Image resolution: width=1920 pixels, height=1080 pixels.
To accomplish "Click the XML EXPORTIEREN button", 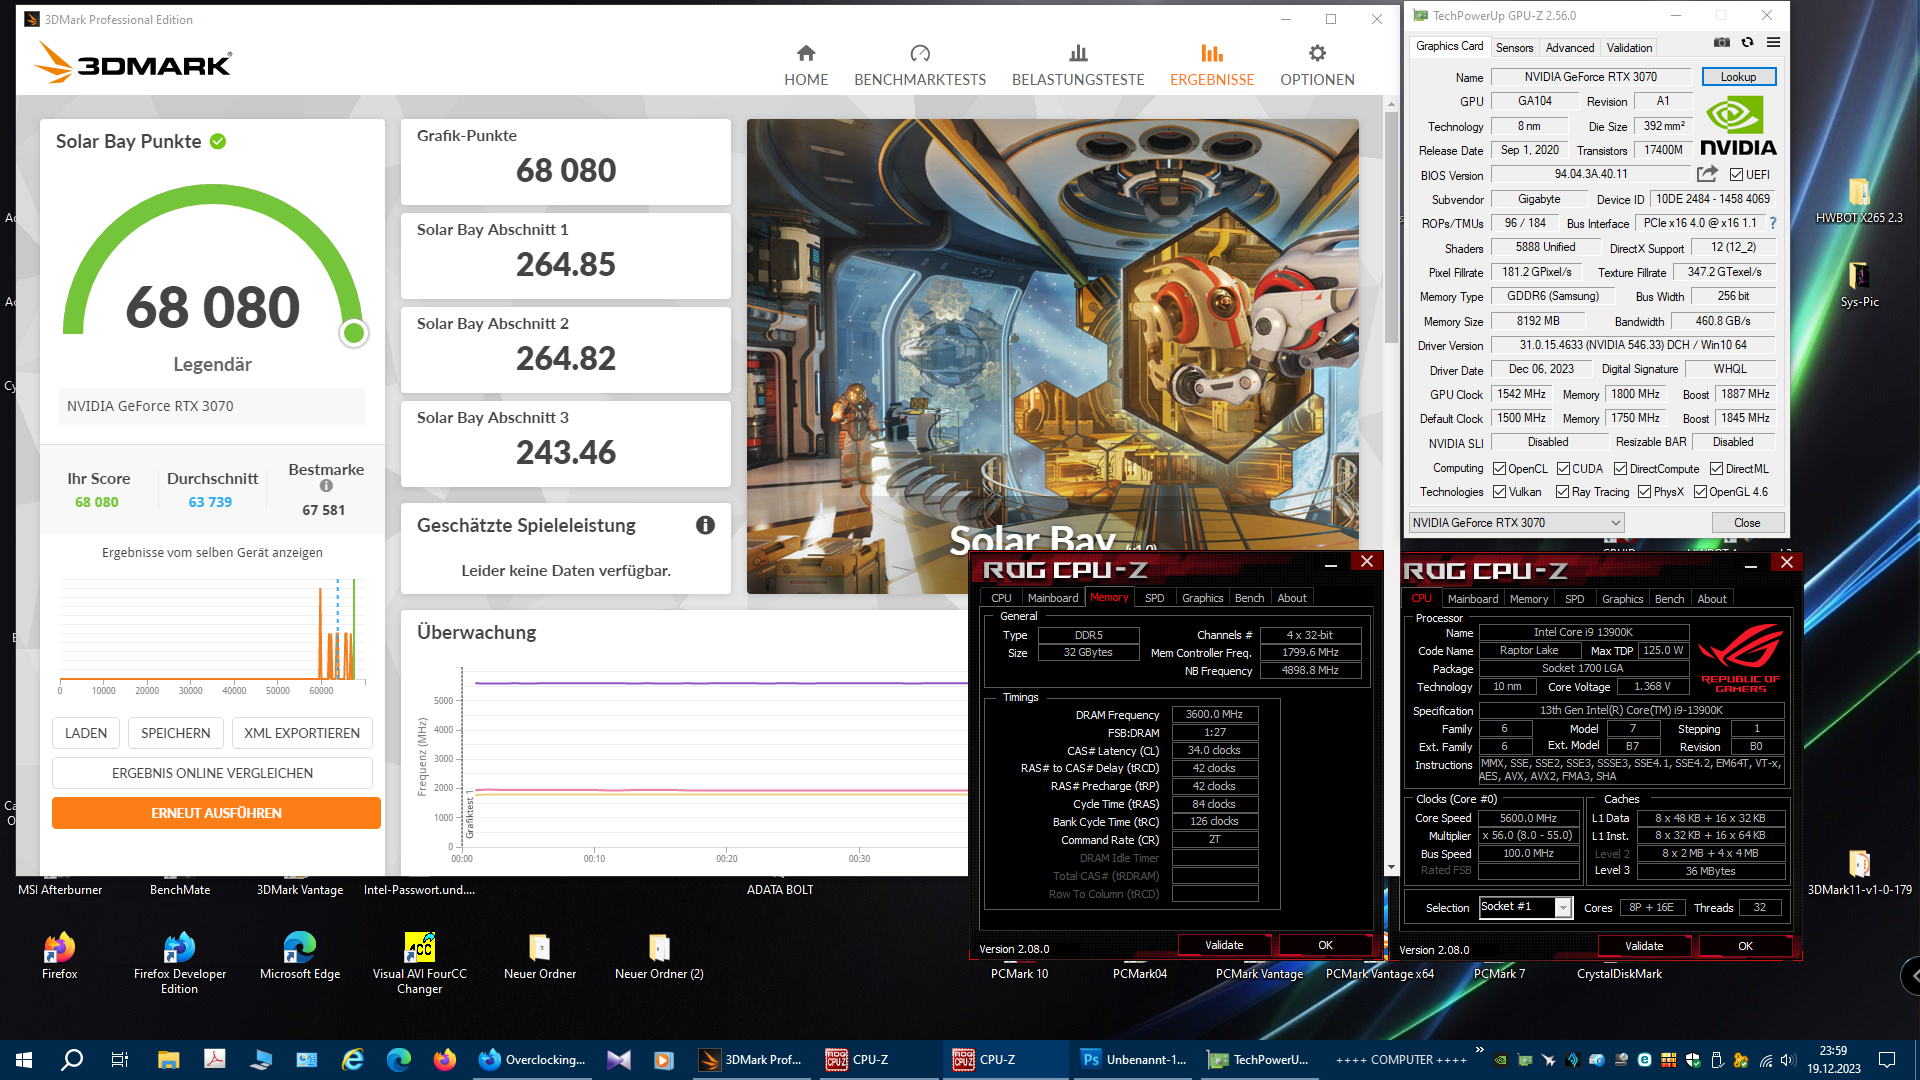I will [302, 733].
